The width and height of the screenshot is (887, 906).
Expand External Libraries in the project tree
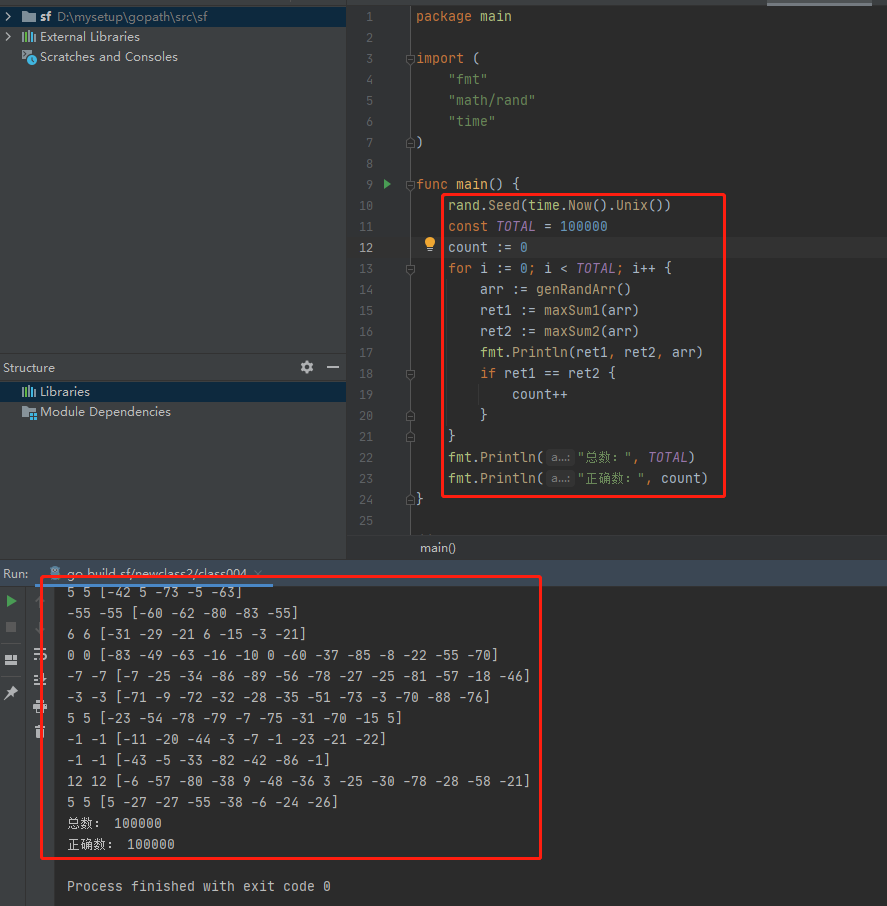coord(8,36)
